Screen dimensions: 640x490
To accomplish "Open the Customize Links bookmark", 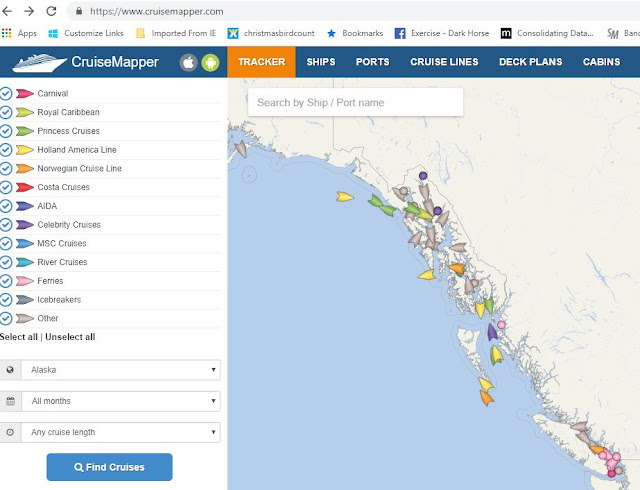I will (x=86, y=33).
